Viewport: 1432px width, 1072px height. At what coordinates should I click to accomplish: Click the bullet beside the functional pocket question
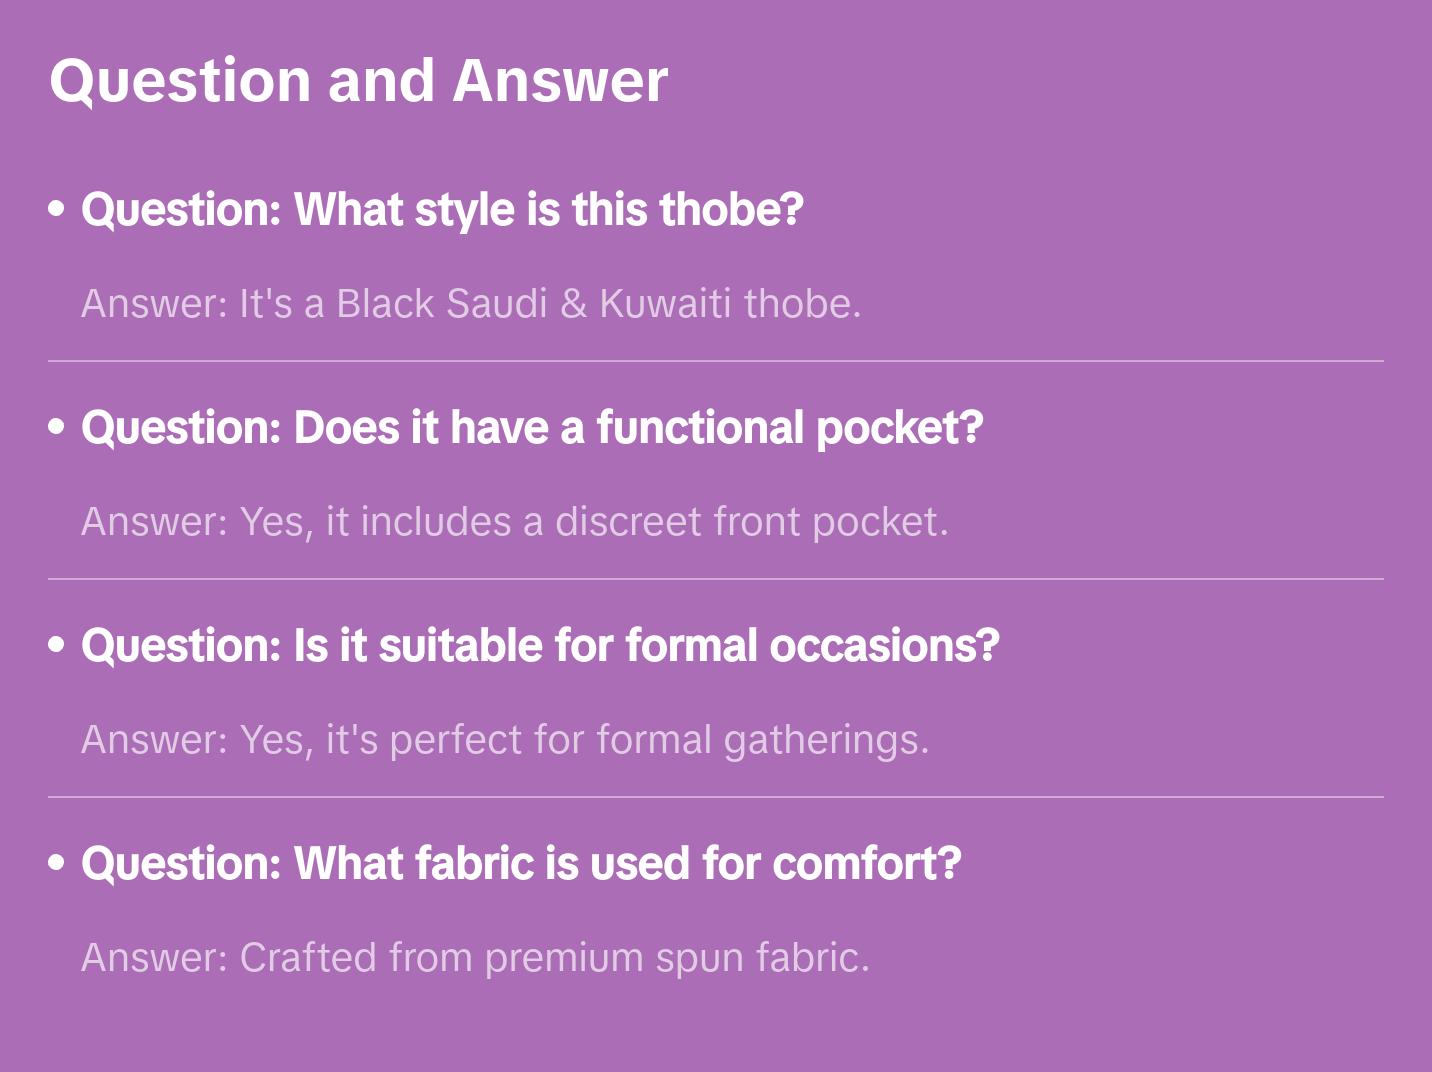[x=57, y=427]
